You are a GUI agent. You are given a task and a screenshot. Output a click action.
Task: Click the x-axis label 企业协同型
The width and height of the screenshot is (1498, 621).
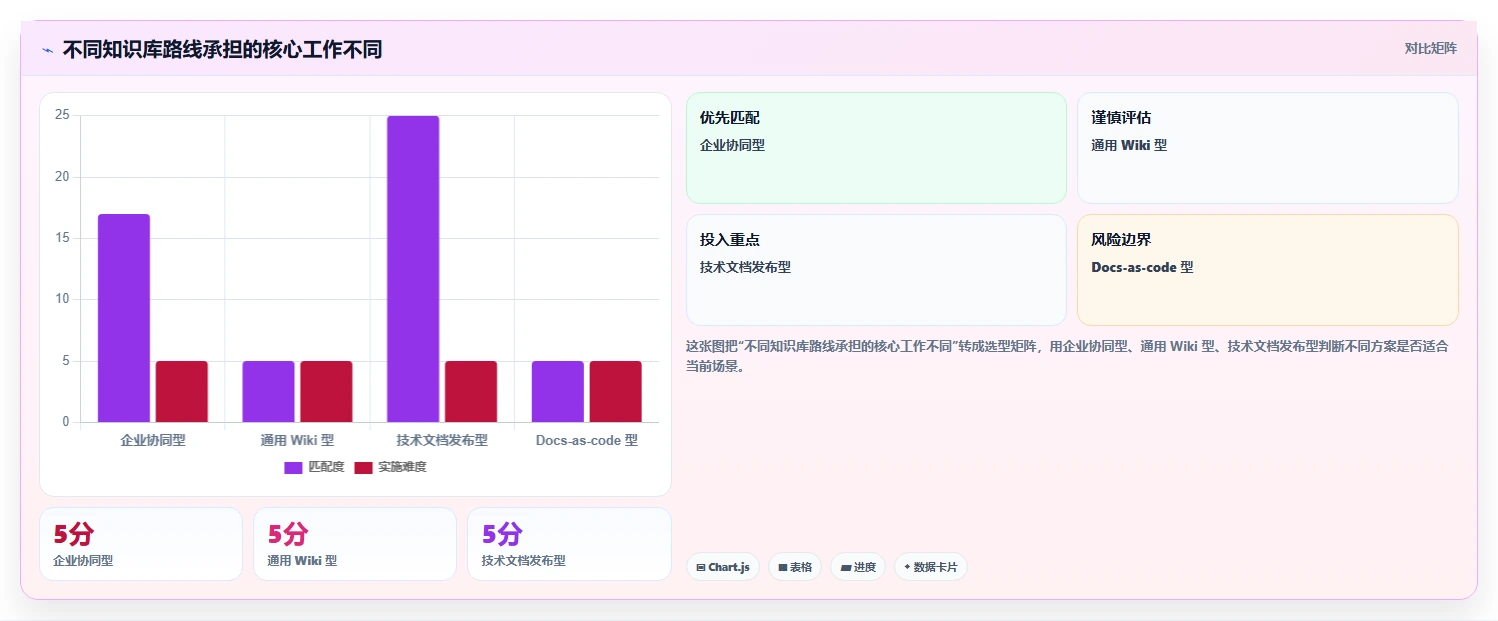(x=153, y=440)
